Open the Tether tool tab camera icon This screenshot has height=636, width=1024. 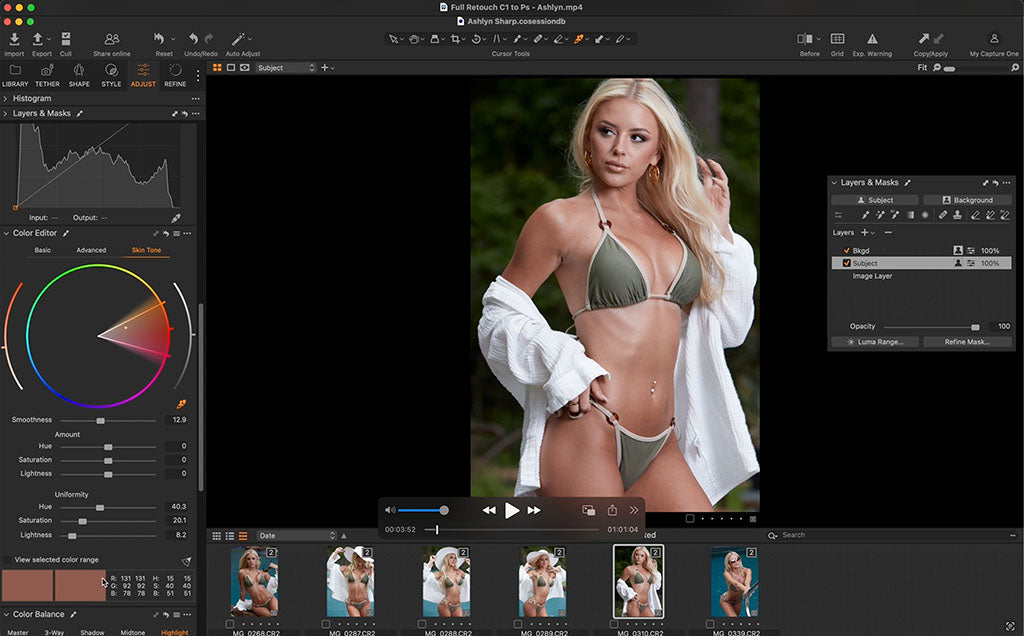click(x=47, y=71)
